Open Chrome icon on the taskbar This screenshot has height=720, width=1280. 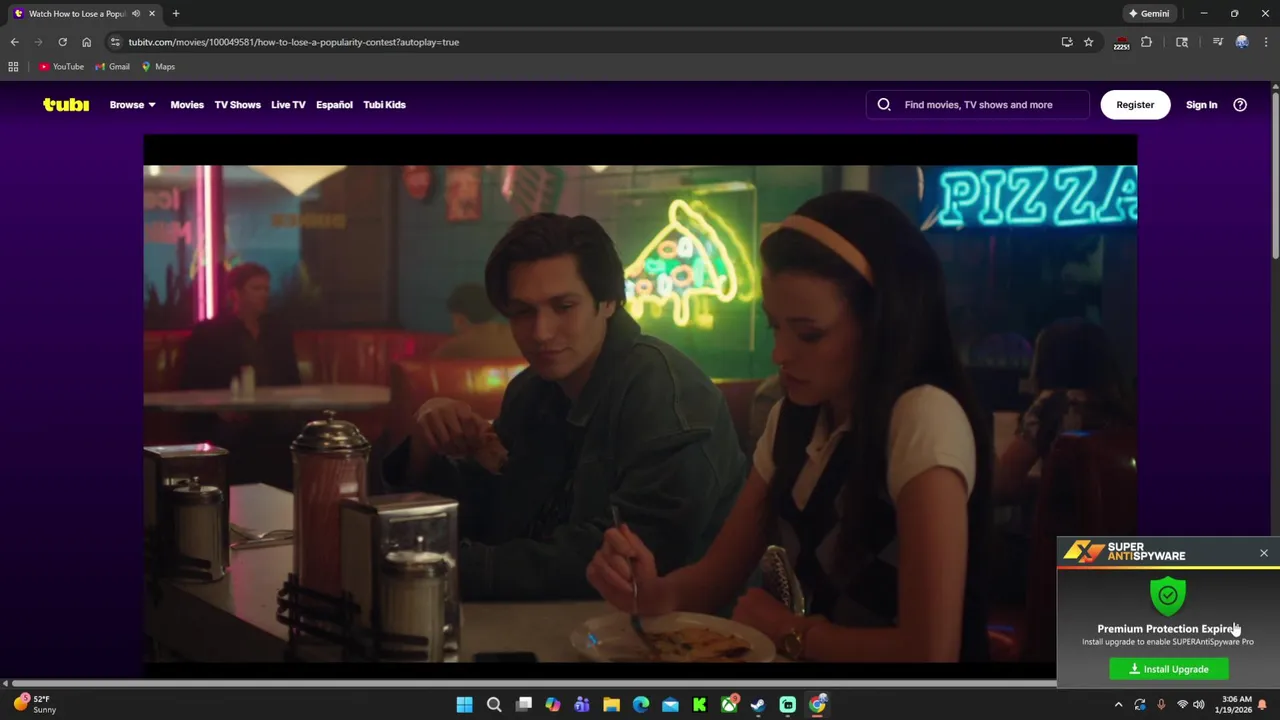click(817, 705)
